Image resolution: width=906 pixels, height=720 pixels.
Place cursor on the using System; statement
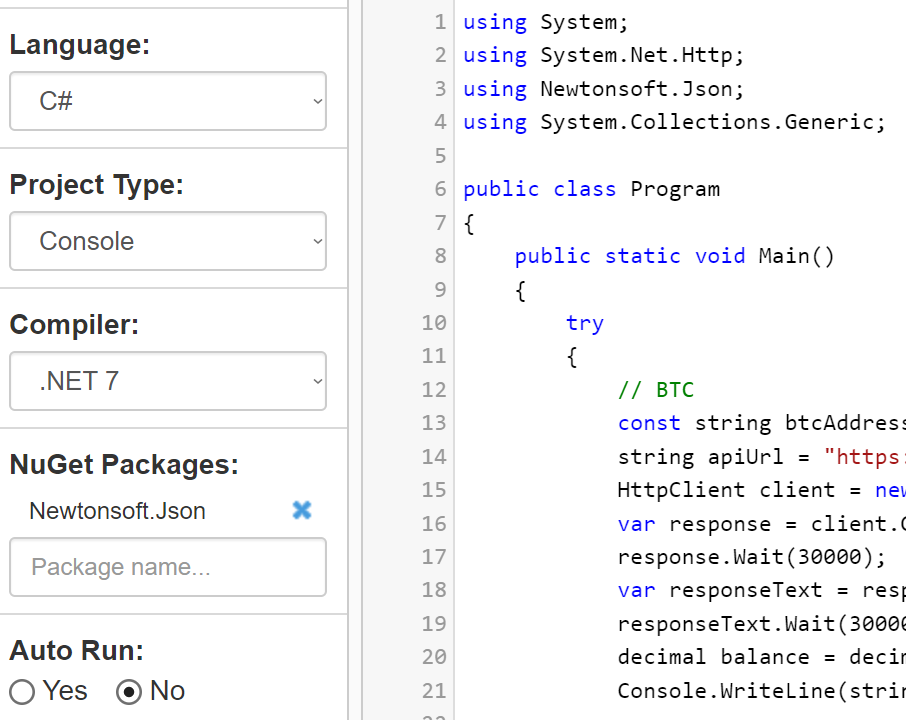(x=545, y=21)
